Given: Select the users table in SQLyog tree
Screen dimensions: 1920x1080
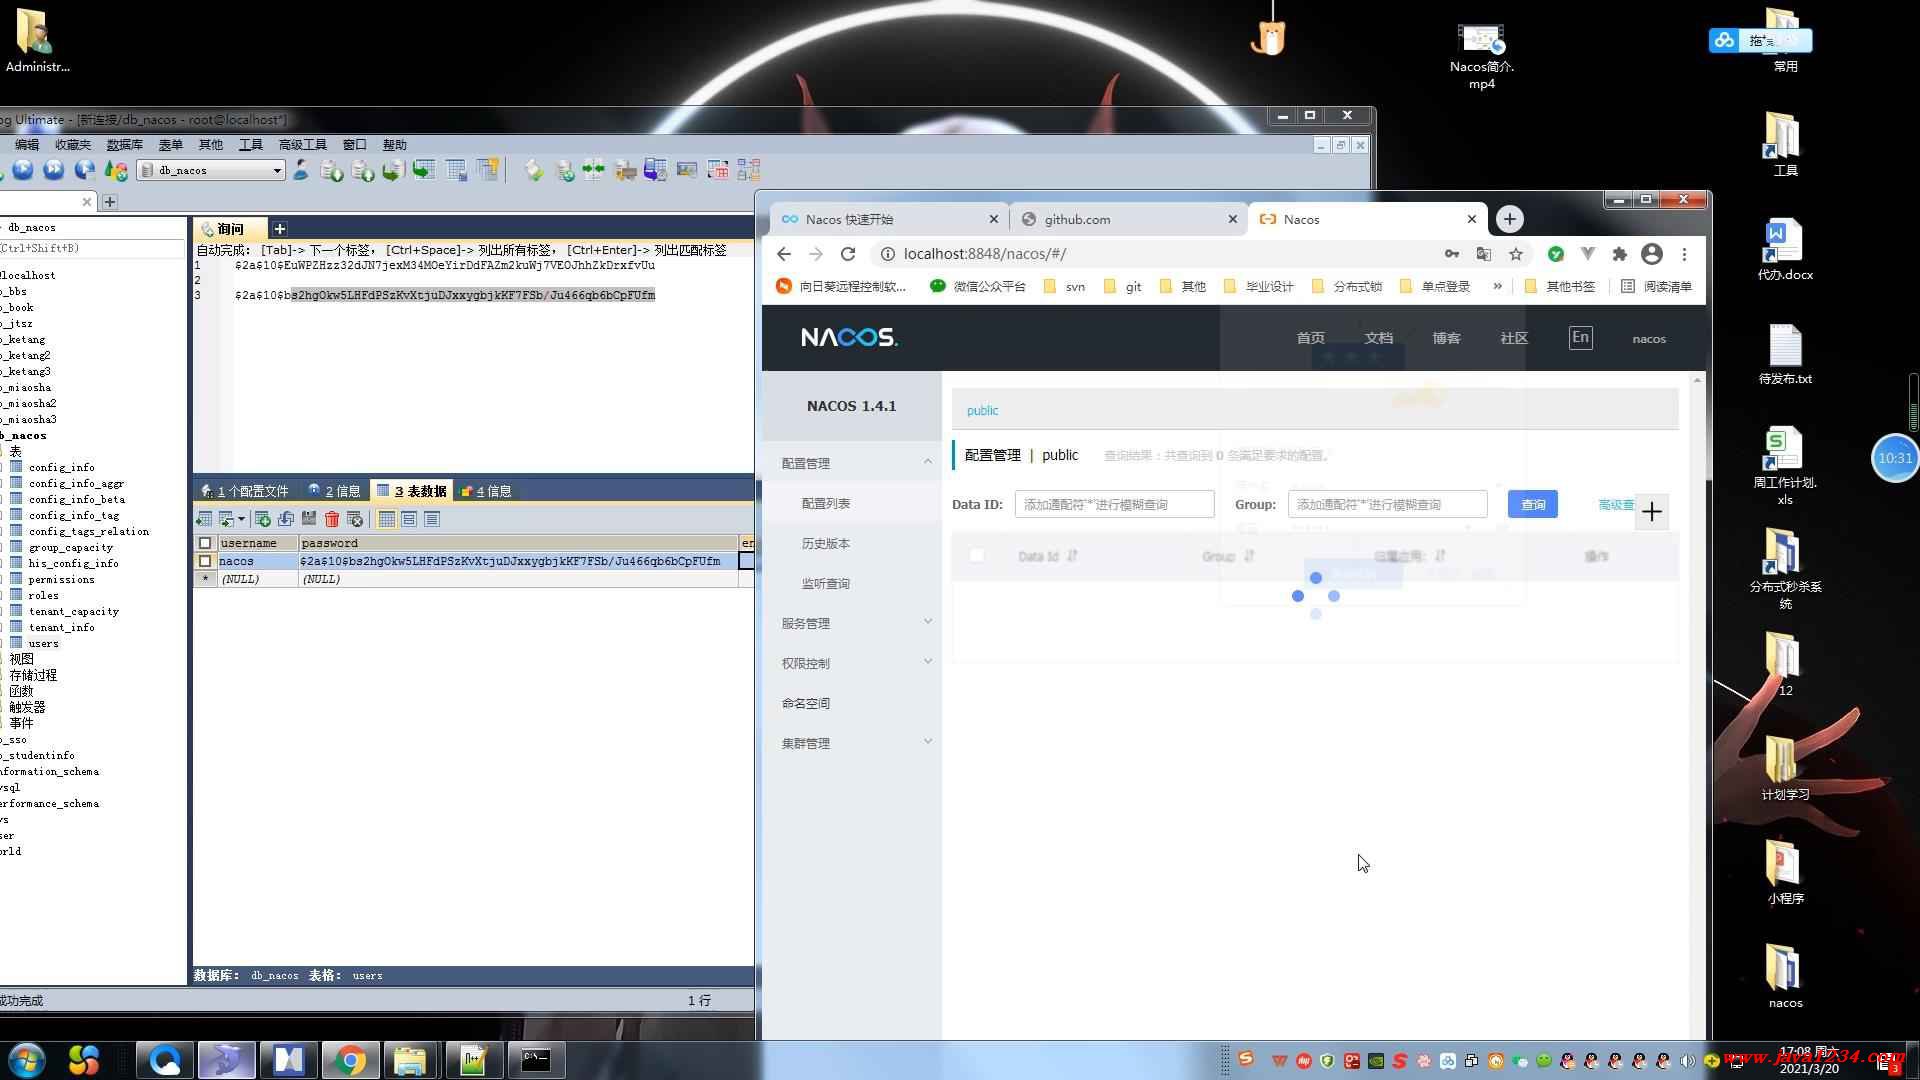Looking at the screenshot, I should click(43, 643).
